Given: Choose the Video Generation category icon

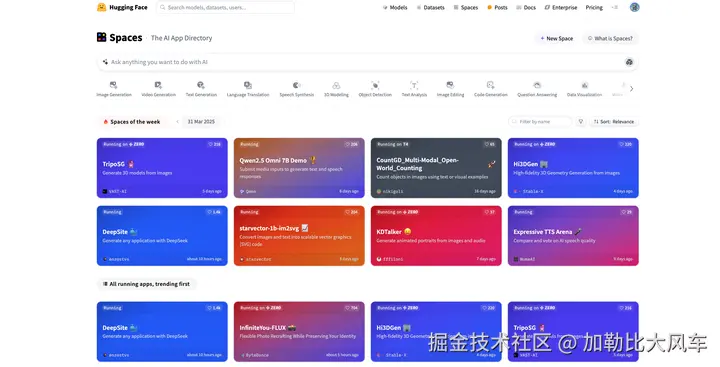Looking at the screenshot, I should click(158, 85).
